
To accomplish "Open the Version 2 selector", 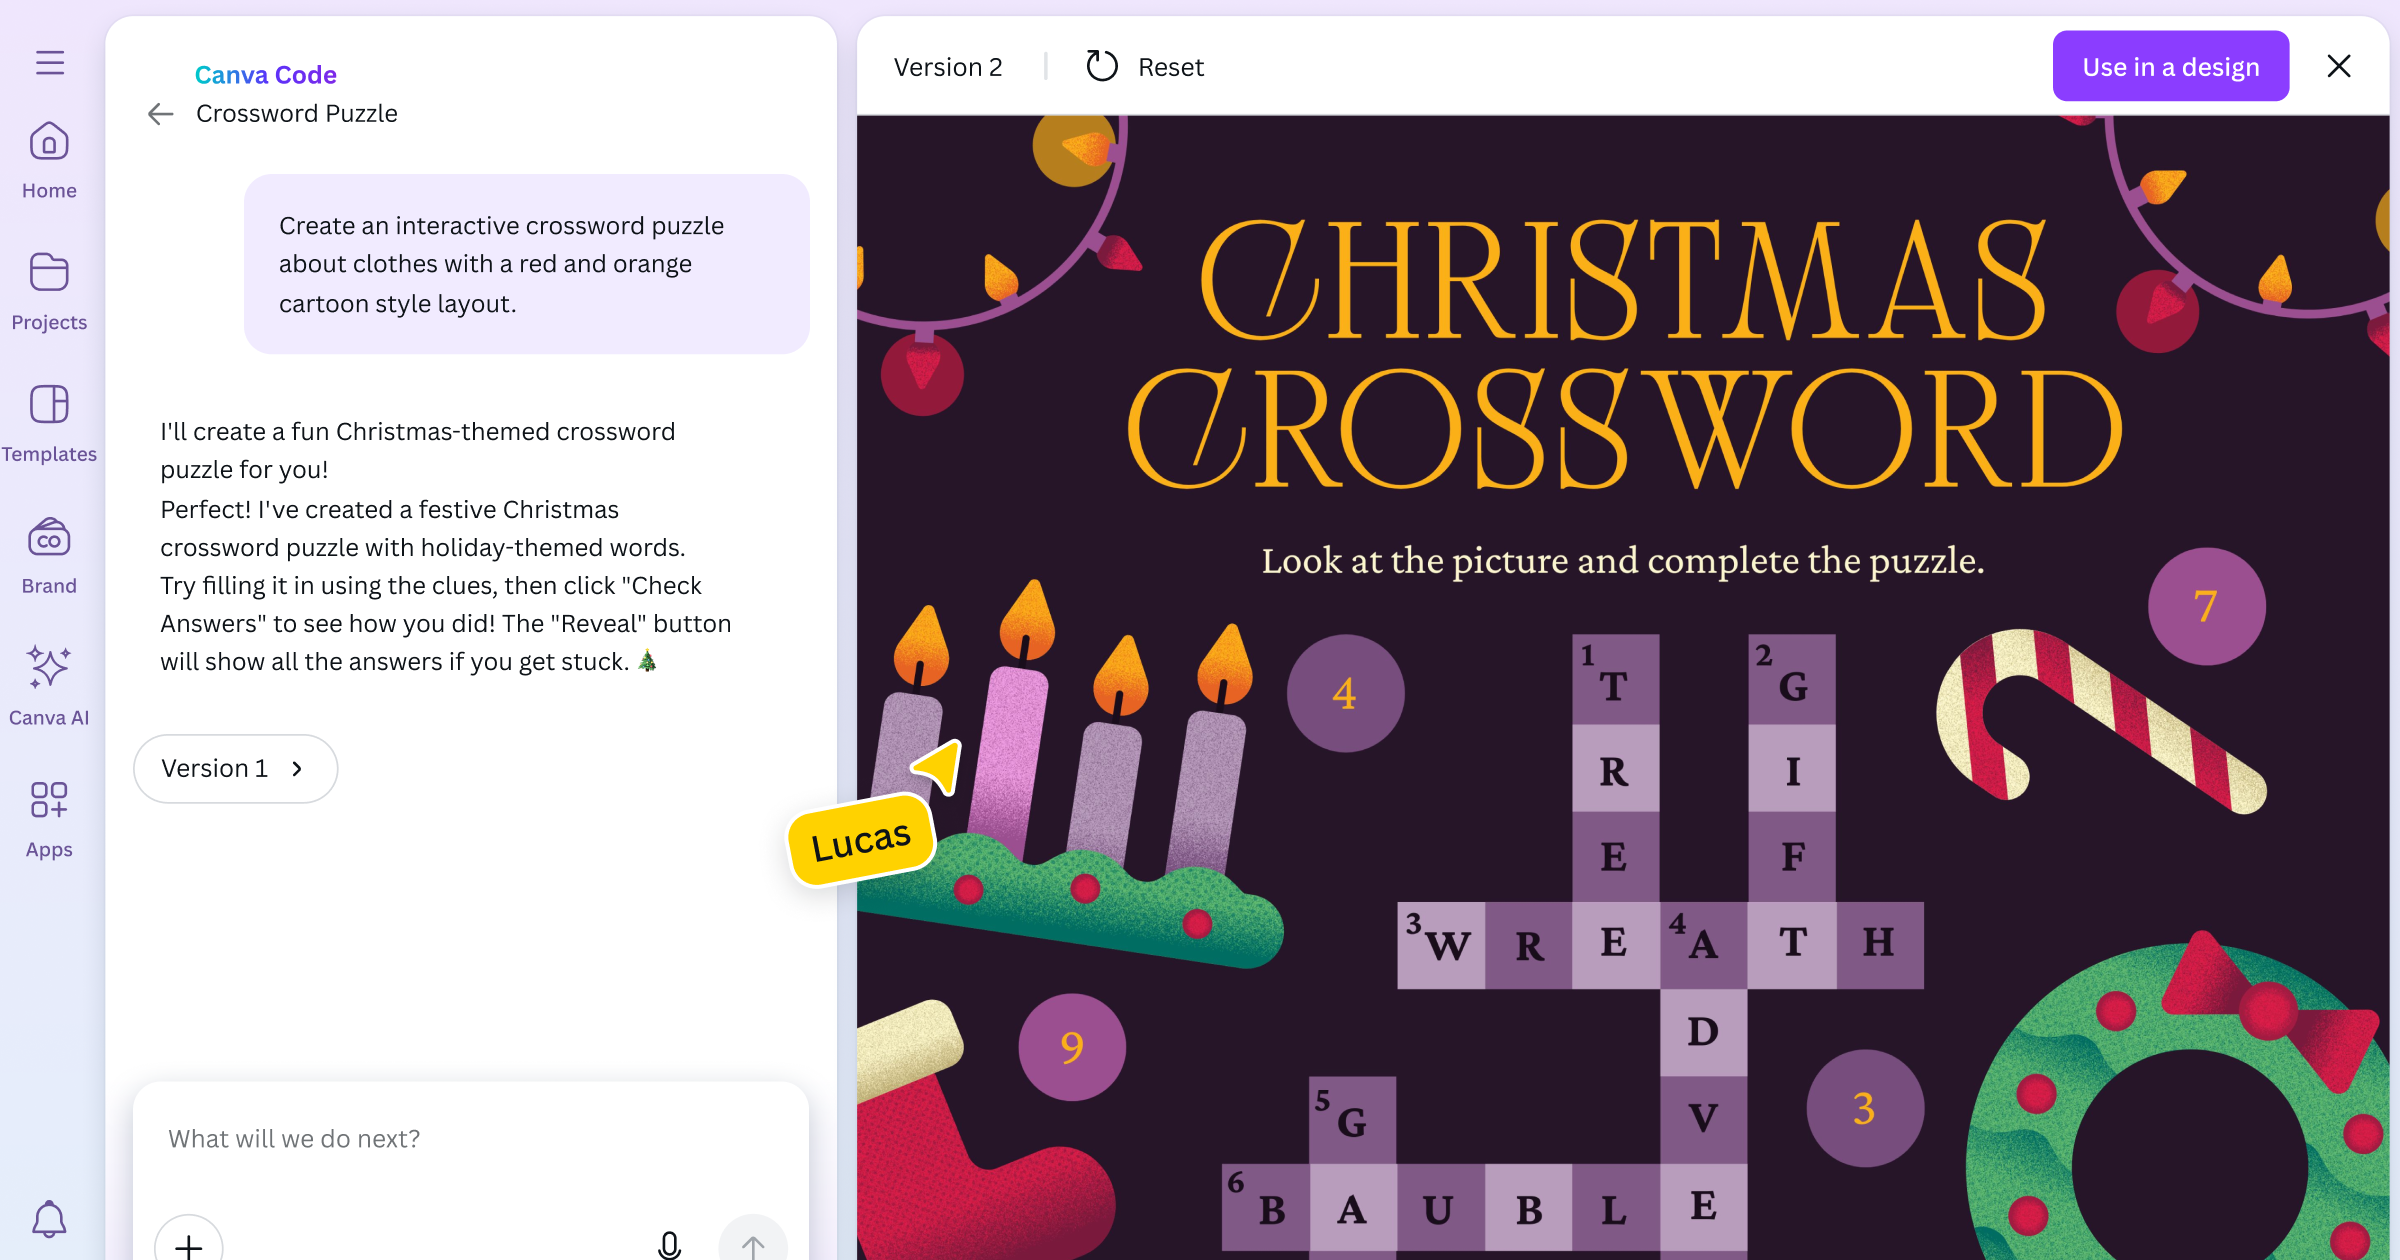I will coord(948,66).
